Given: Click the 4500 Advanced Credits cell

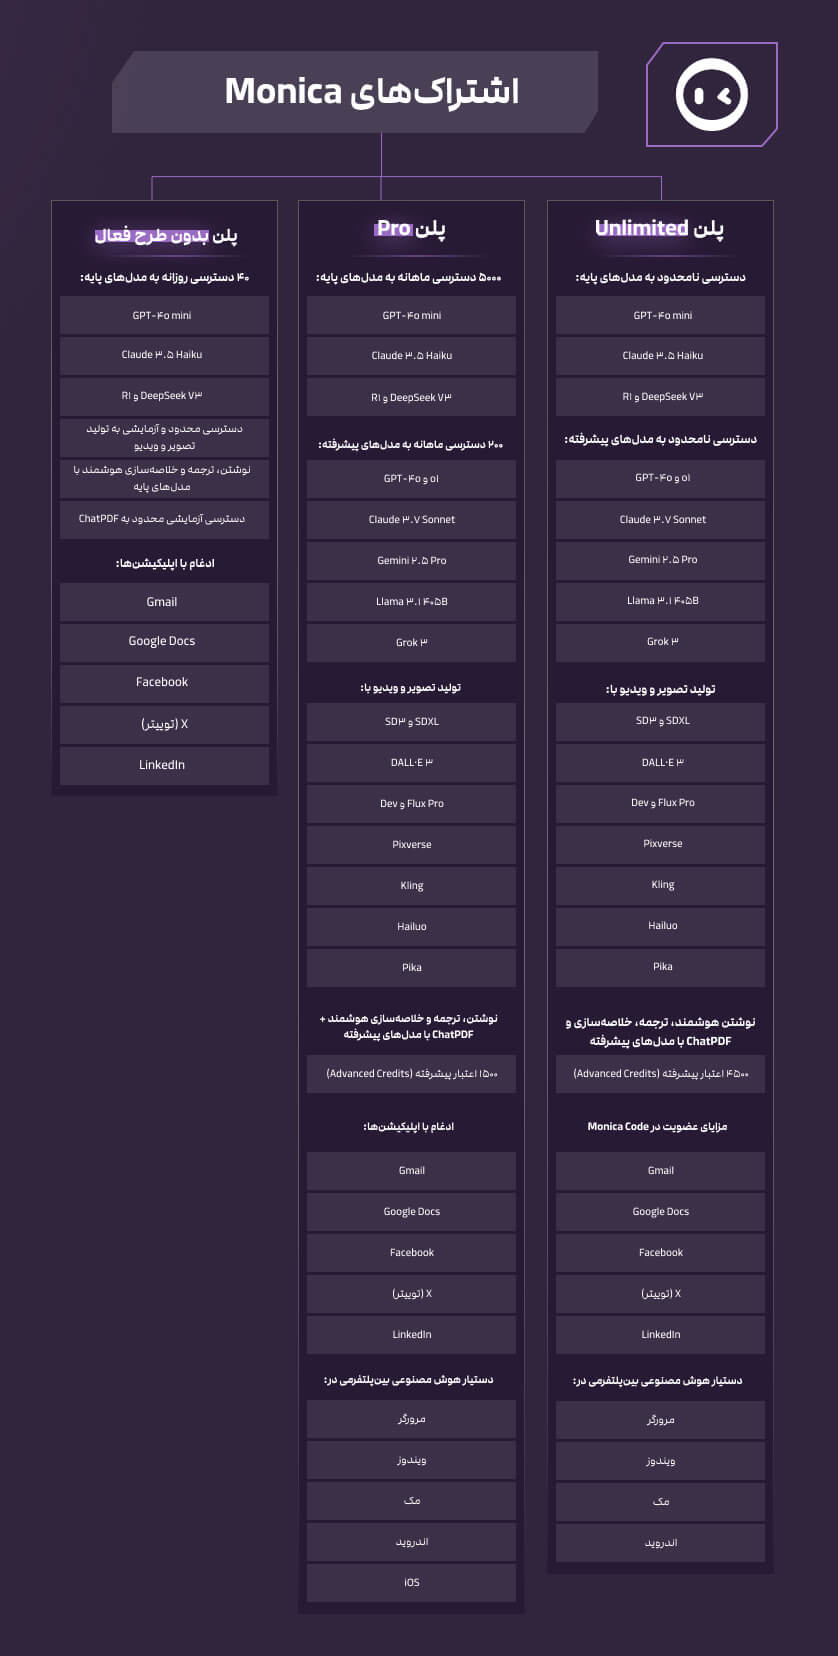Looking at the screenshot, I should point(660,1073).
